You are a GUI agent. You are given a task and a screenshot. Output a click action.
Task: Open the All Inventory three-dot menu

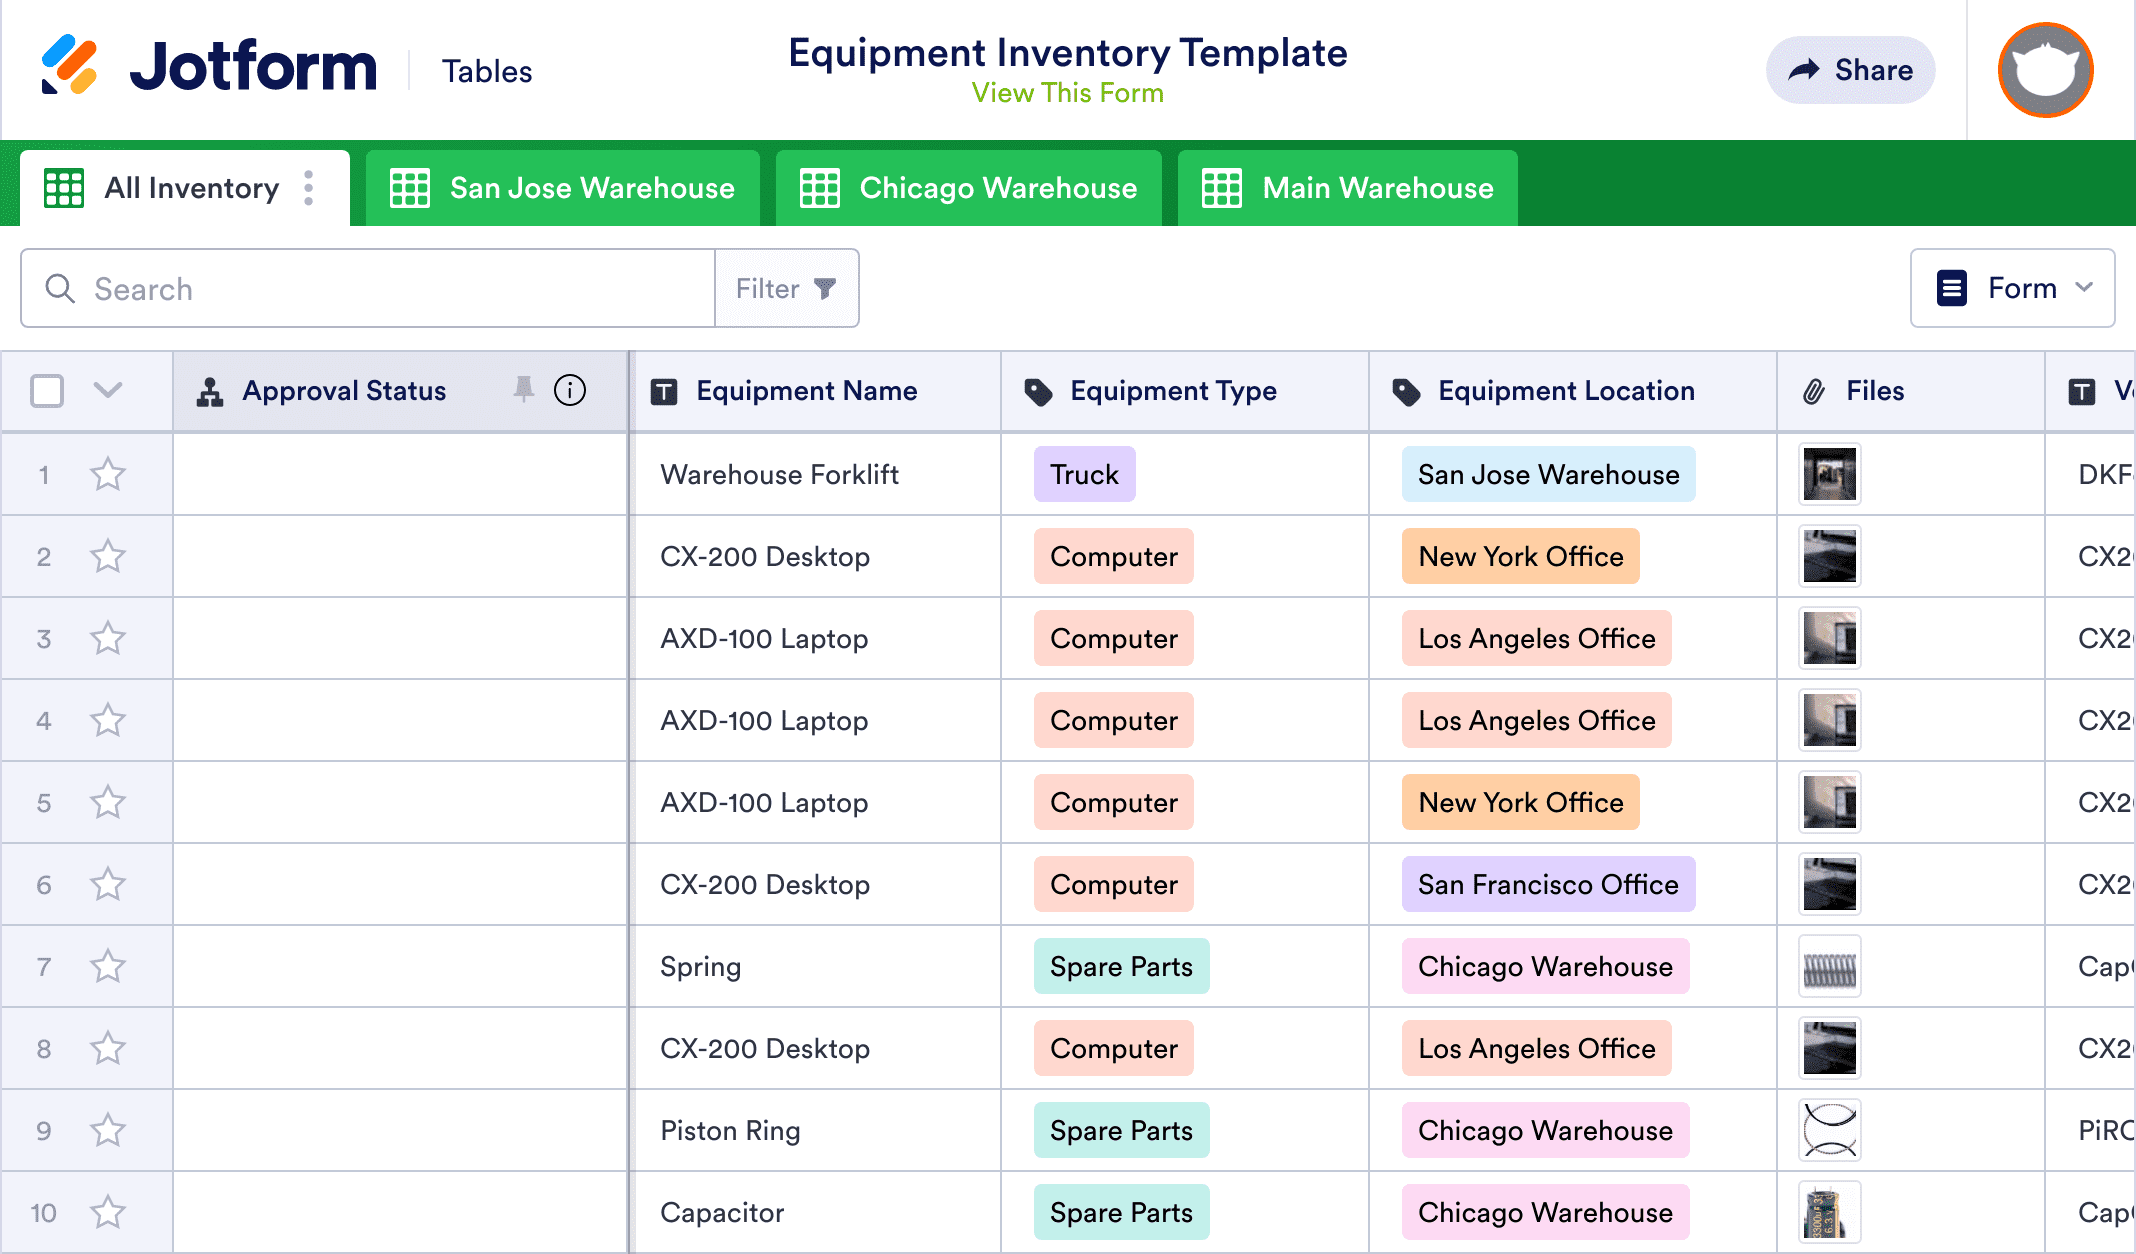(309, 187)
